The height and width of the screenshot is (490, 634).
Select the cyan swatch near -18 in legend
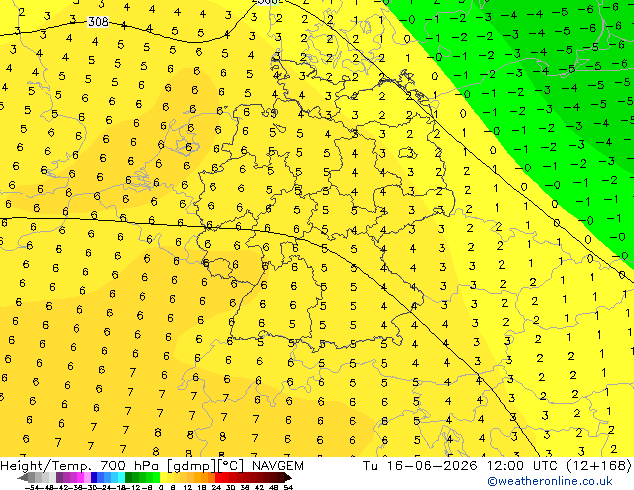tap(121, 478)
